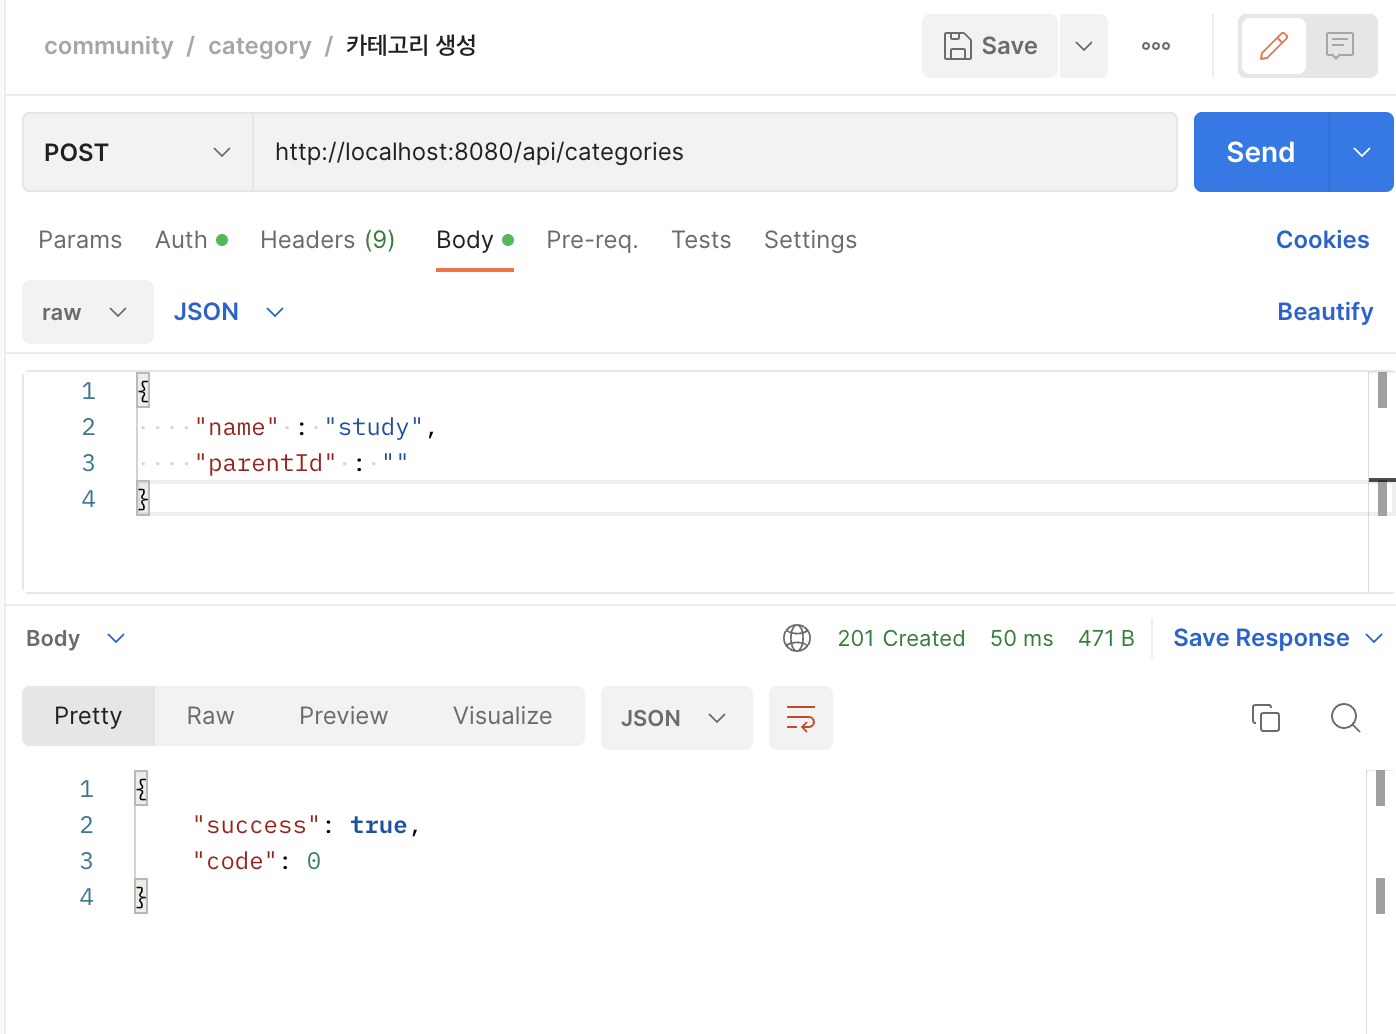This screenshot has height=1034, width=1396.
Task: Place cursor on "parentId" line in body
Action: pyautogui.click(x=301, y=464)
